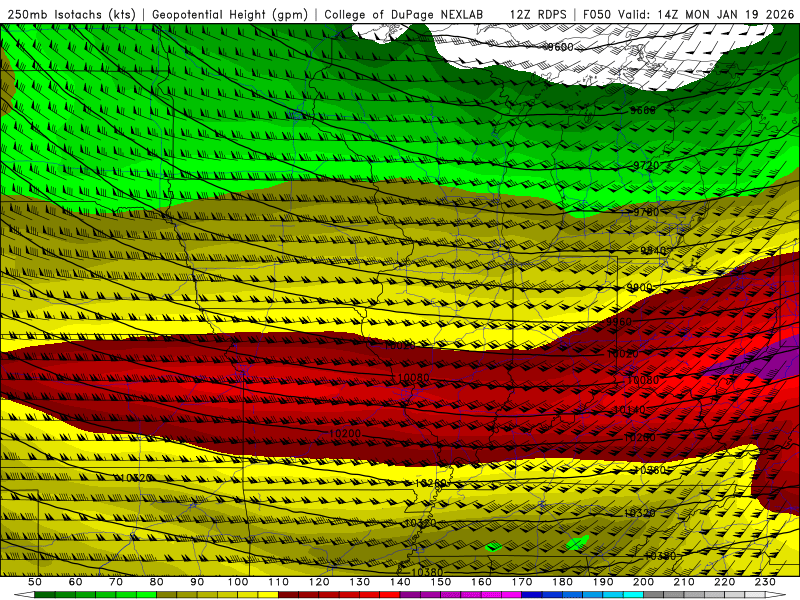The image size is (800, 600).
Task: Click the 50 value on the color scale
Action: pos(35,582)
